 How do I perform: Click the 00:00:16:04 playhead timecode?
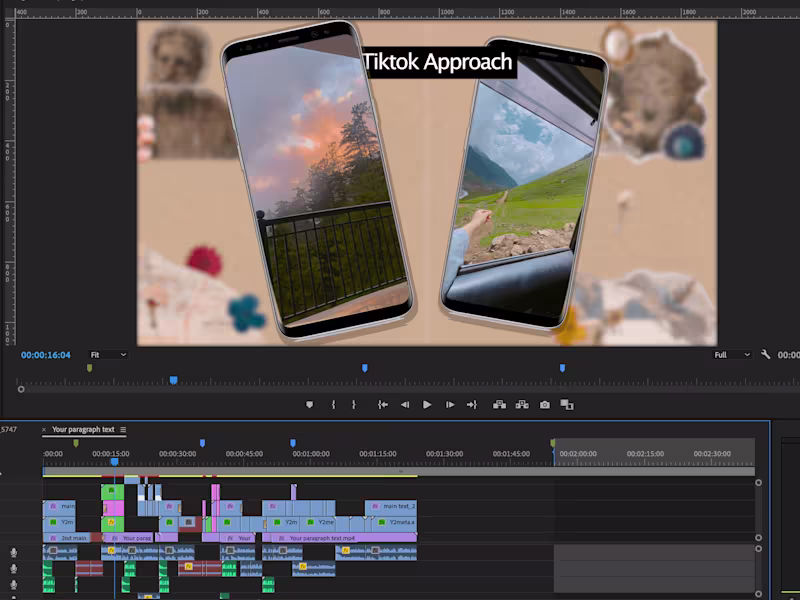click(x=46, y=355)
